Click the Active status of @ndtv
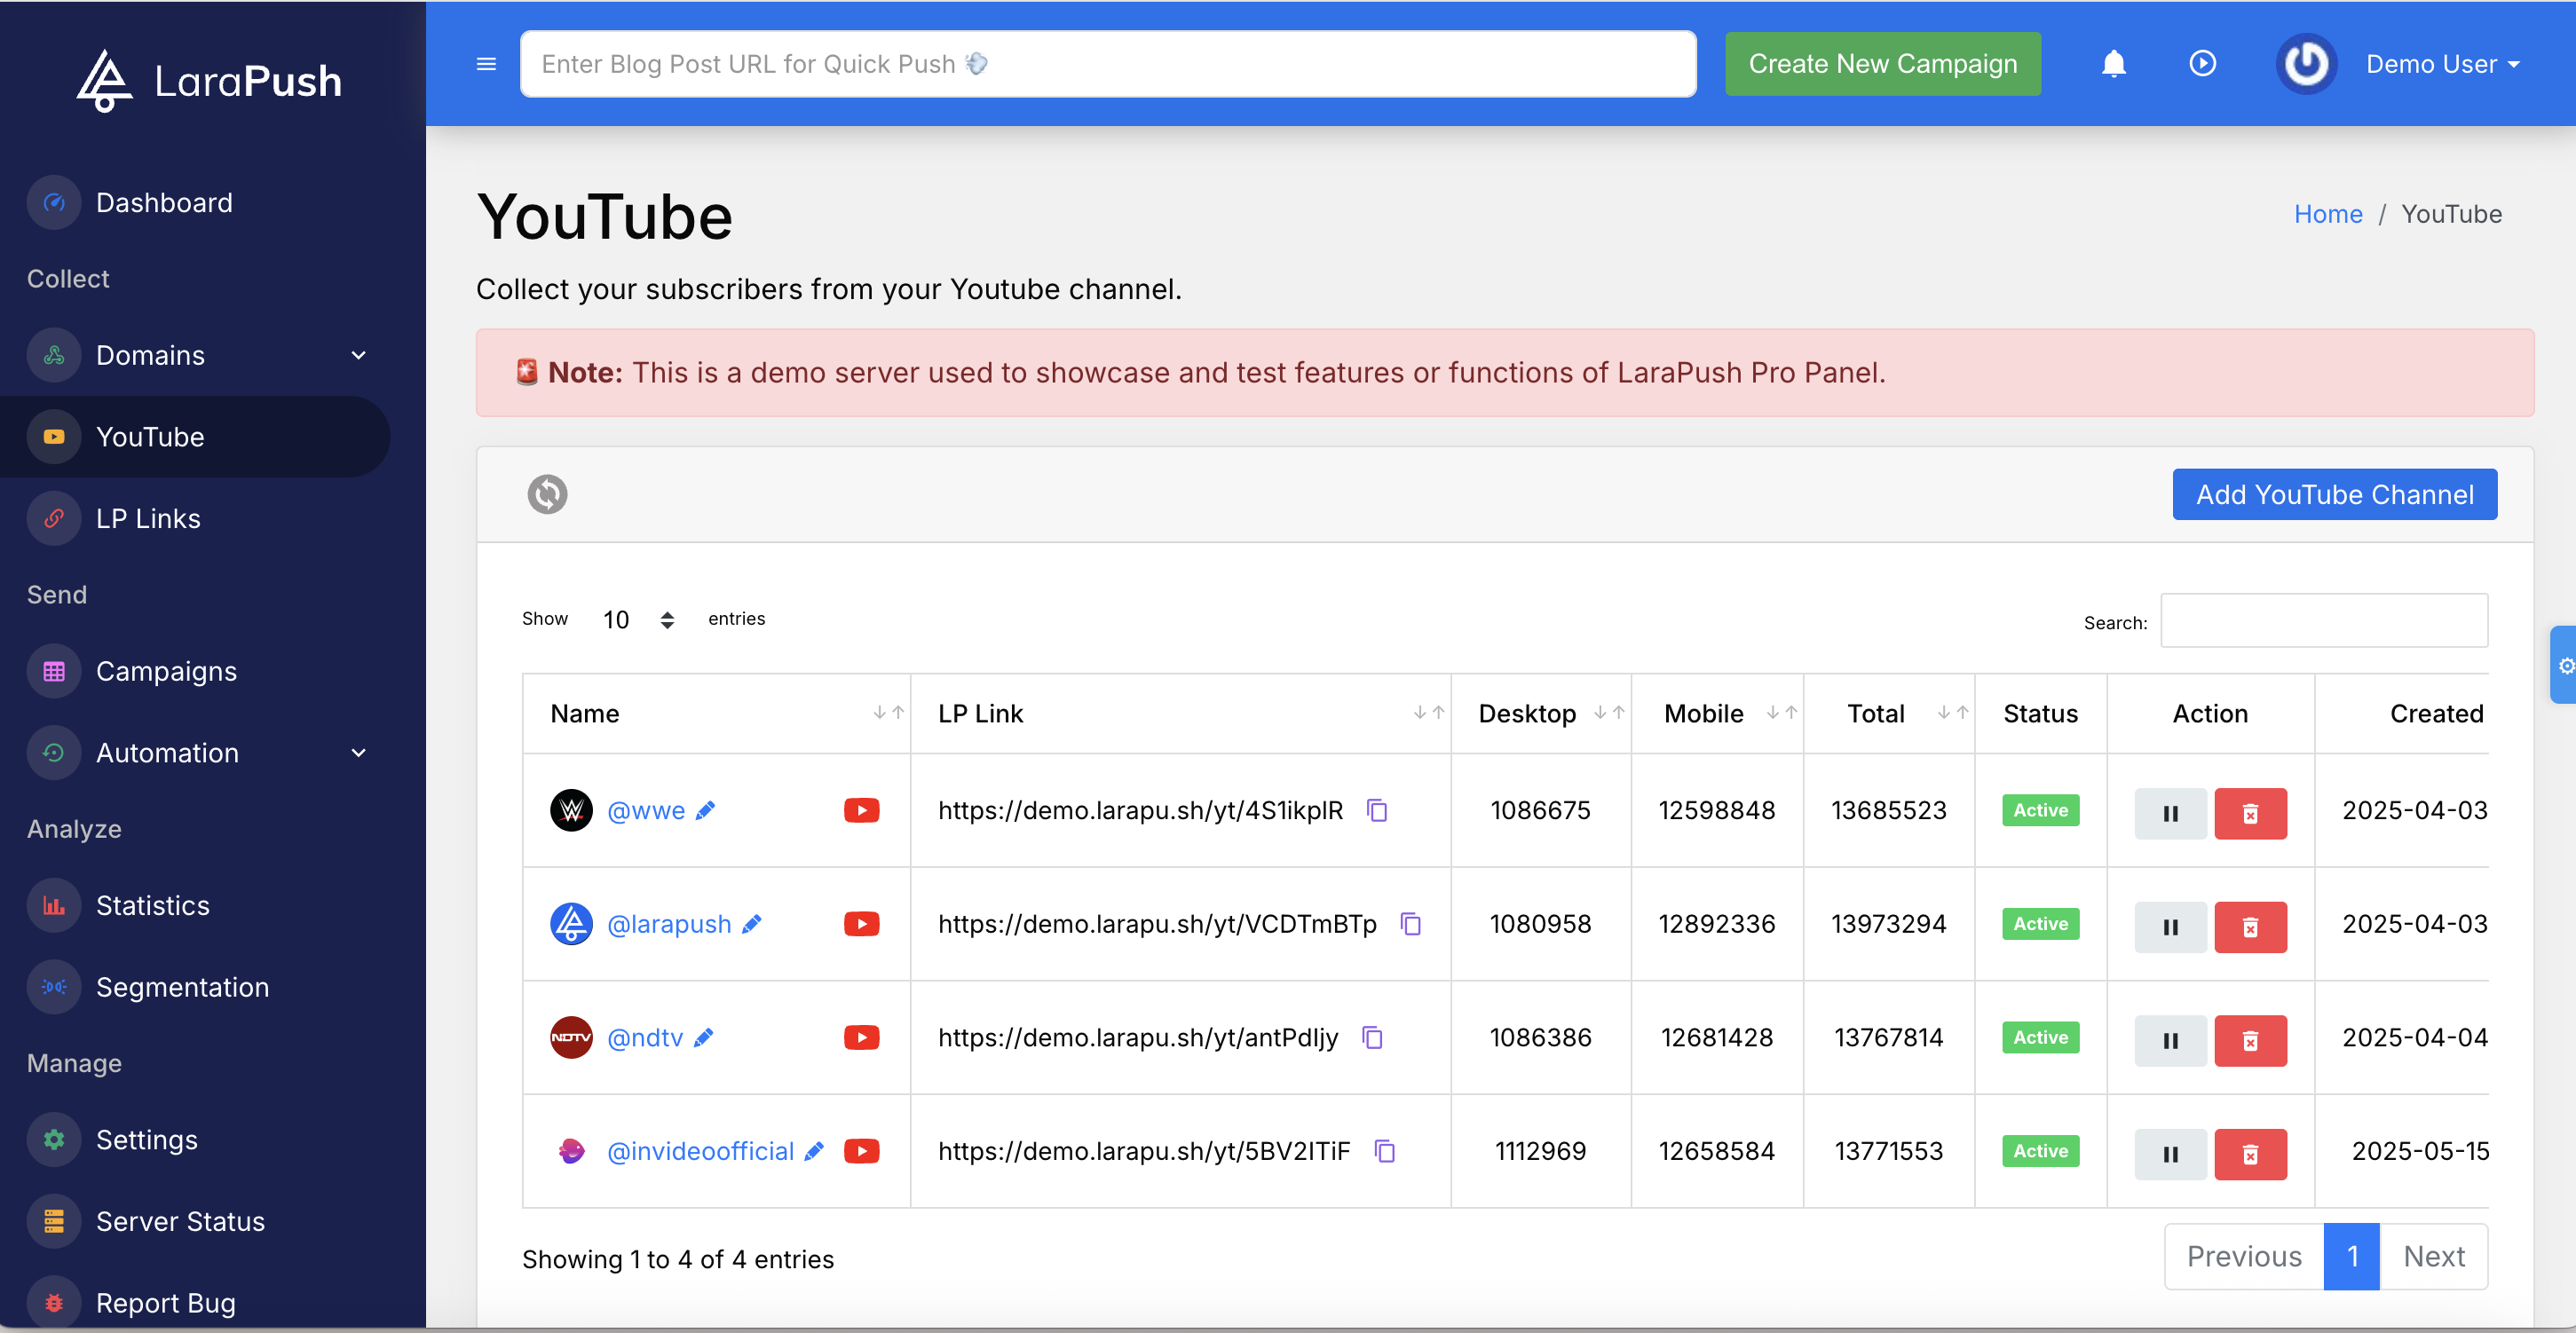 click(x=2040, y=1038)
